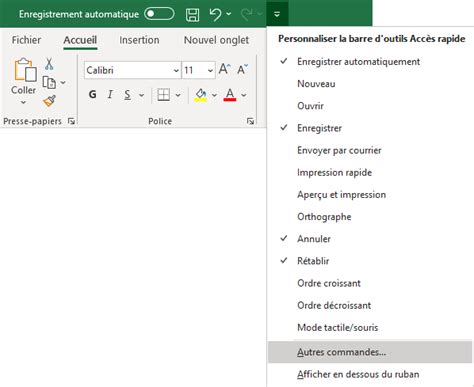The height and width of the screenshot is (387, 474).
Task: Choose Ordre croissant
Action: click(x=370, y=283)
